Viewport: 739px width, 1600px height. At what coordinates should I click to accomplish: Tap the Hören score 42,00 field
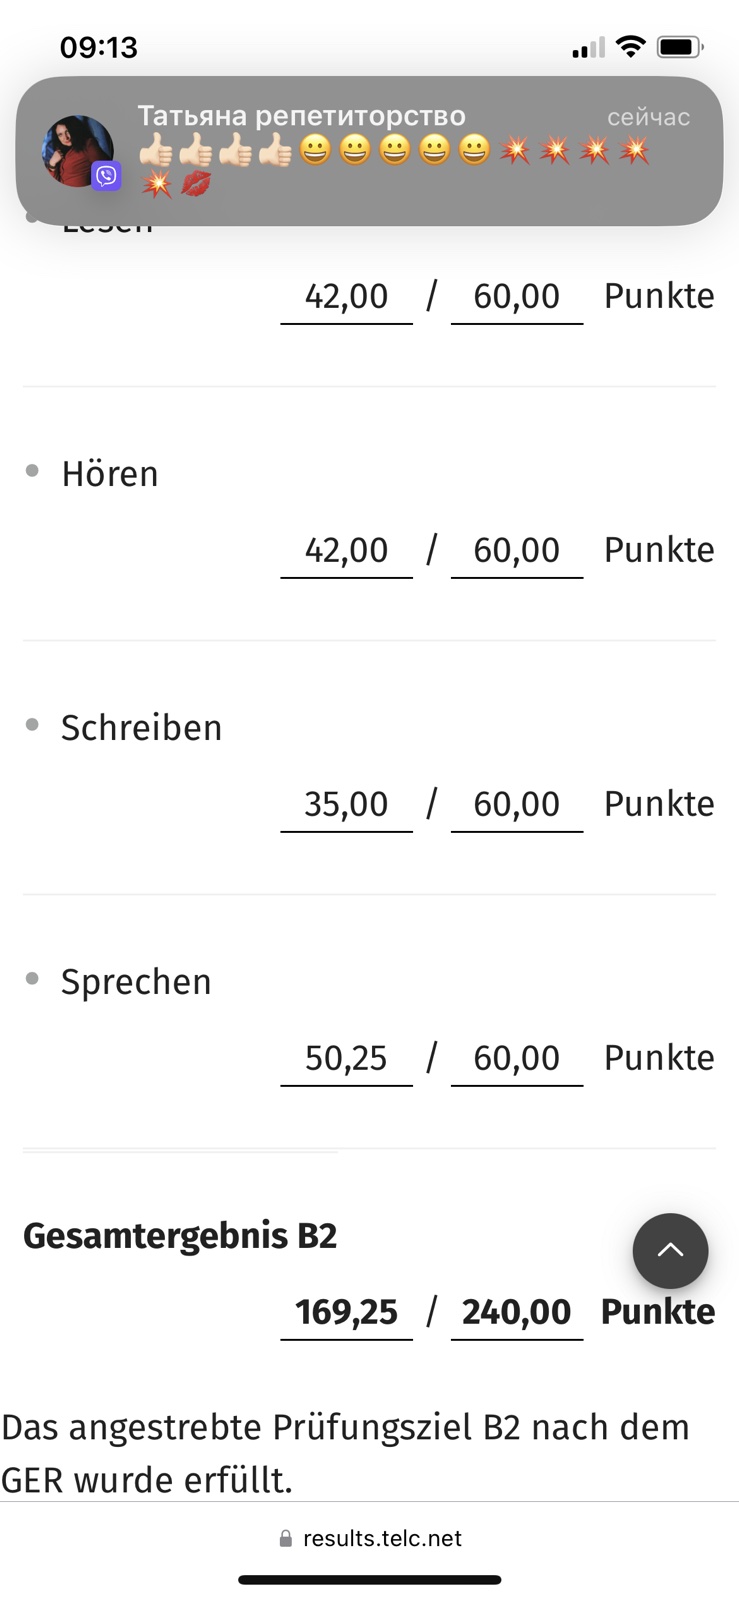pyautogui.click(x=346, y=551)
